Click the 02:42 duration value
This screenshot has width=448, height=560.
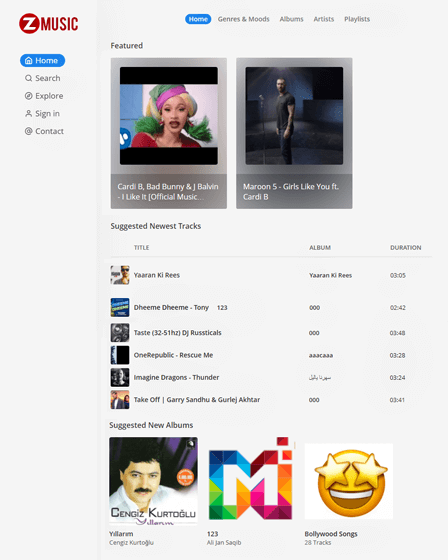(x=398, y=308)
